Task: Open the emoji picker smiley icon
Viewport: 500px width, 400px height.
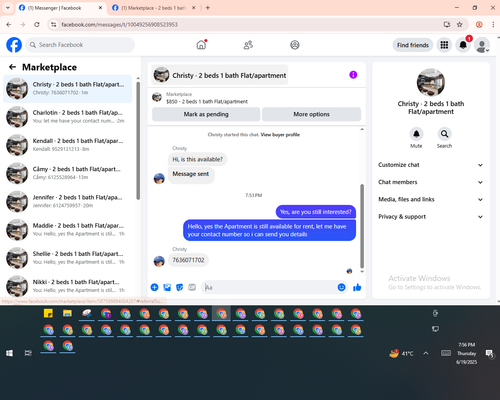Action: (x=341, y=287)
